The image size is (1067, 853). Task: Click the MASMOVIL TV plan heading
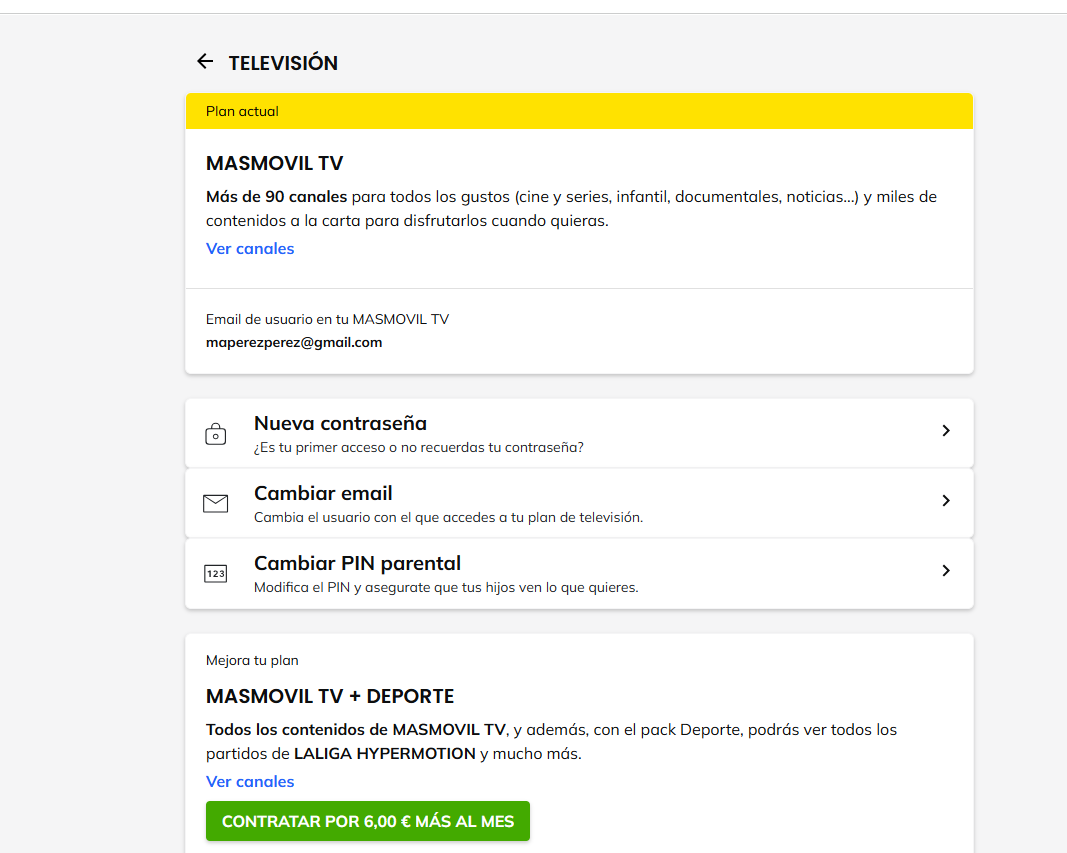pyautogui.click(x=274, y=163)
